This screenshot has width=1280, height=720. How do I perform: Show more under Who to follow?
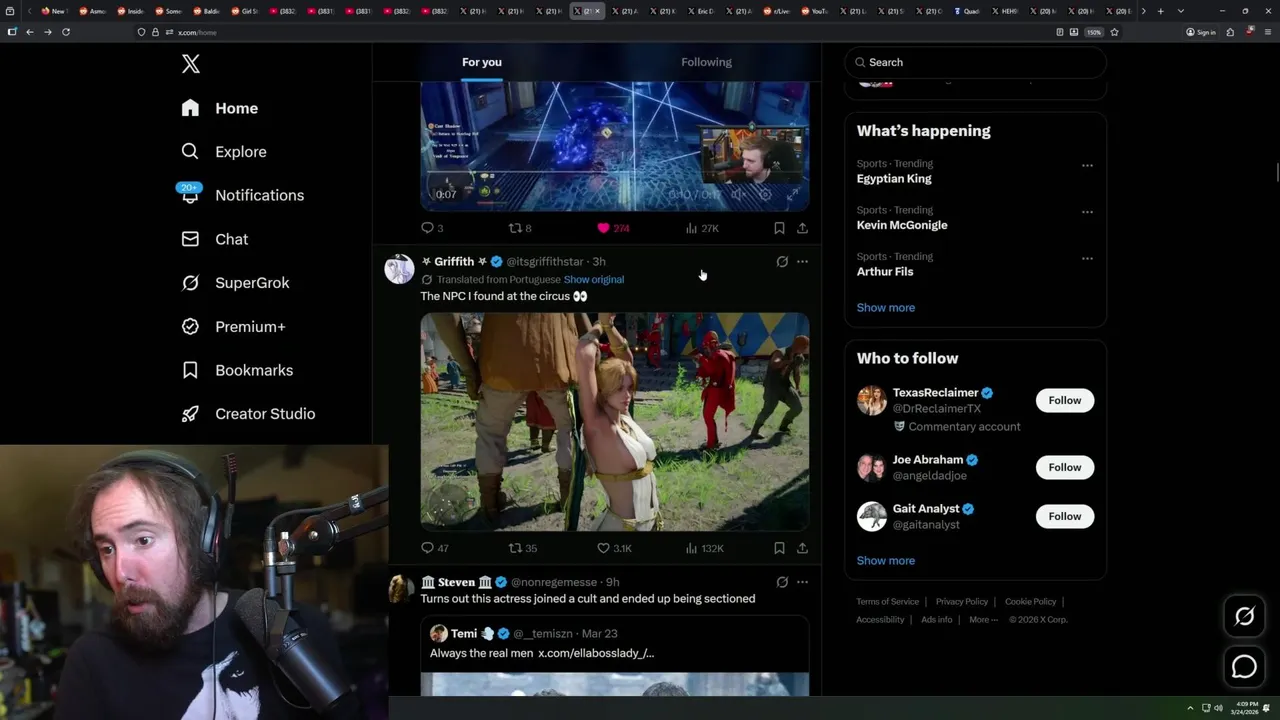point(885,561)
